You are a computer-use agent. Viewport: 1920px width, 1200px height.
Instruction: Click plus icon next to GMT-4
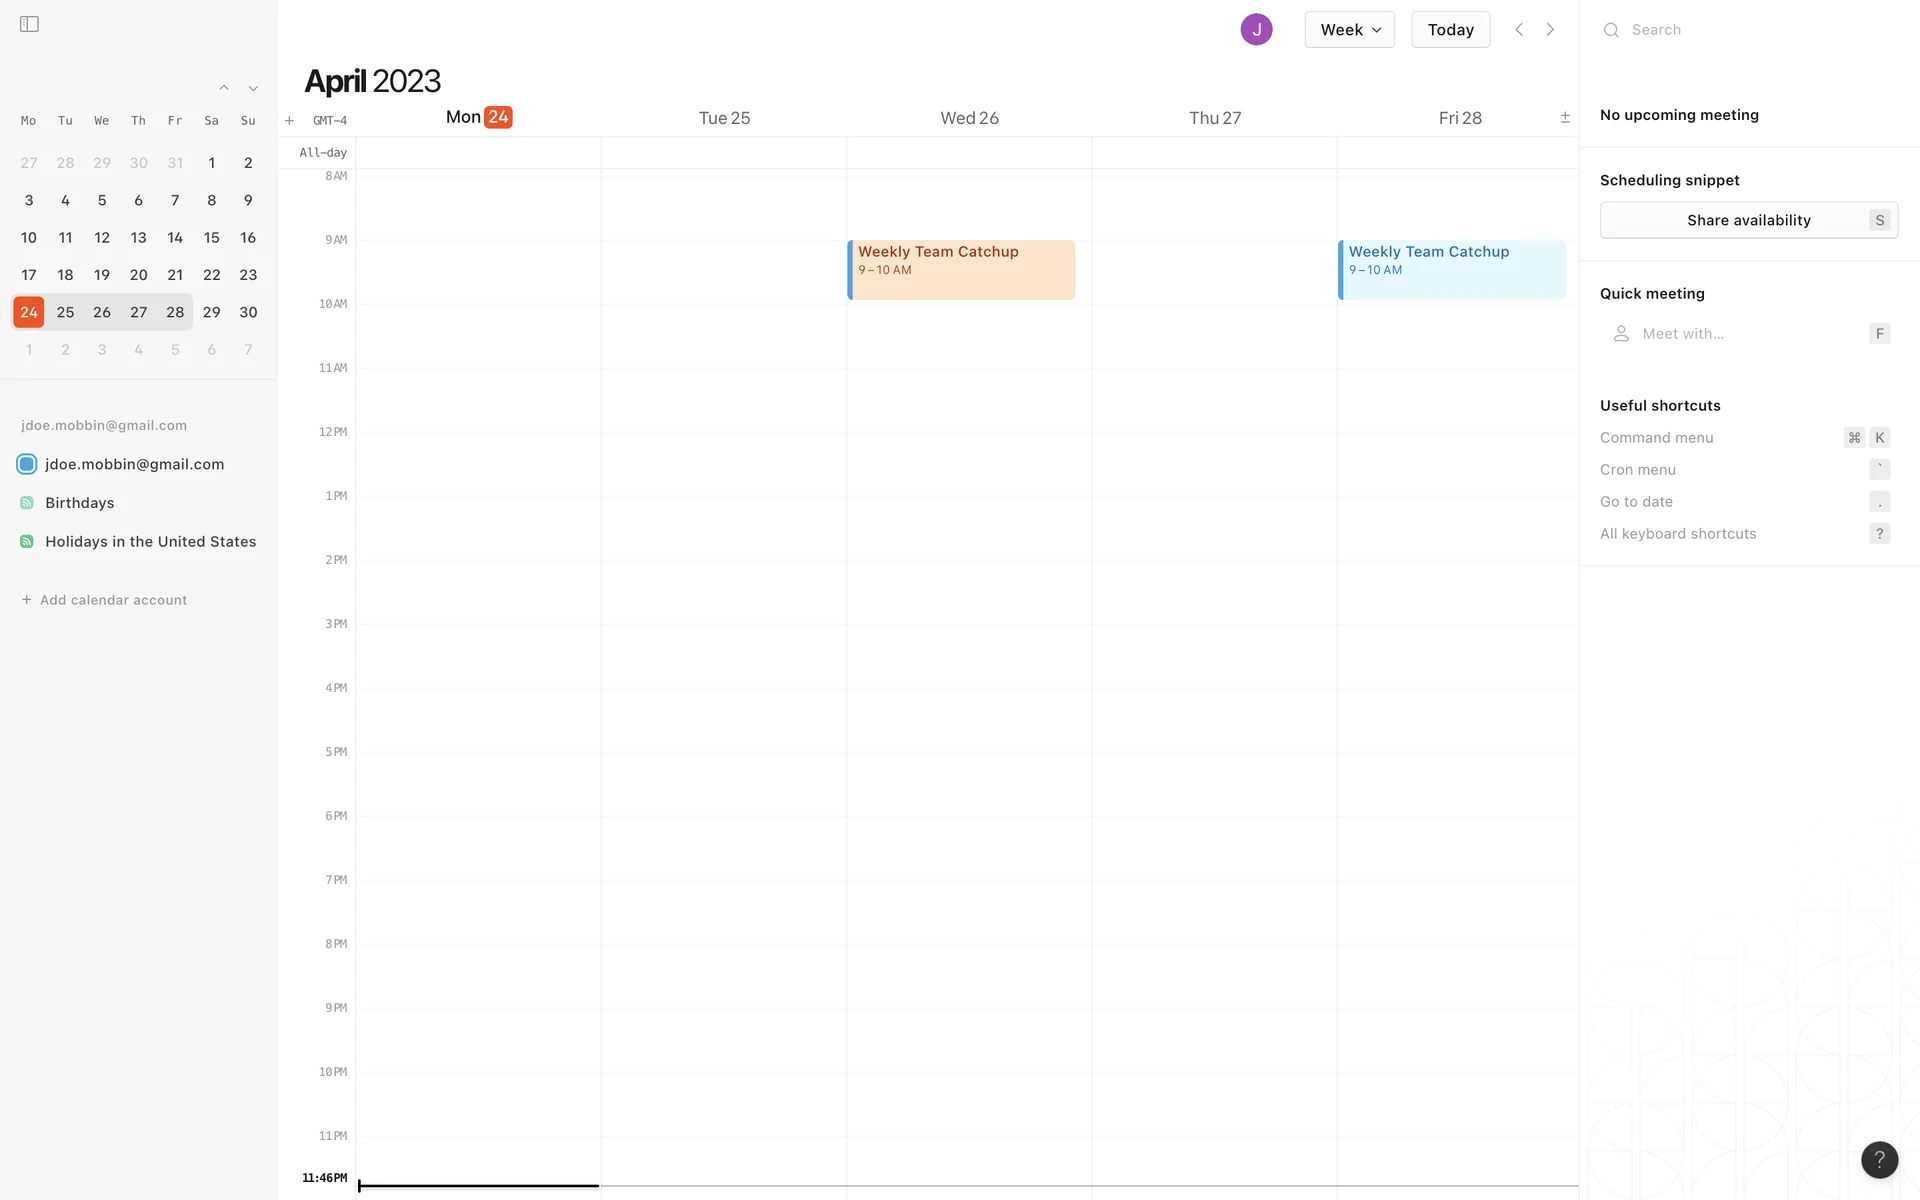click(x=289, y=121)
